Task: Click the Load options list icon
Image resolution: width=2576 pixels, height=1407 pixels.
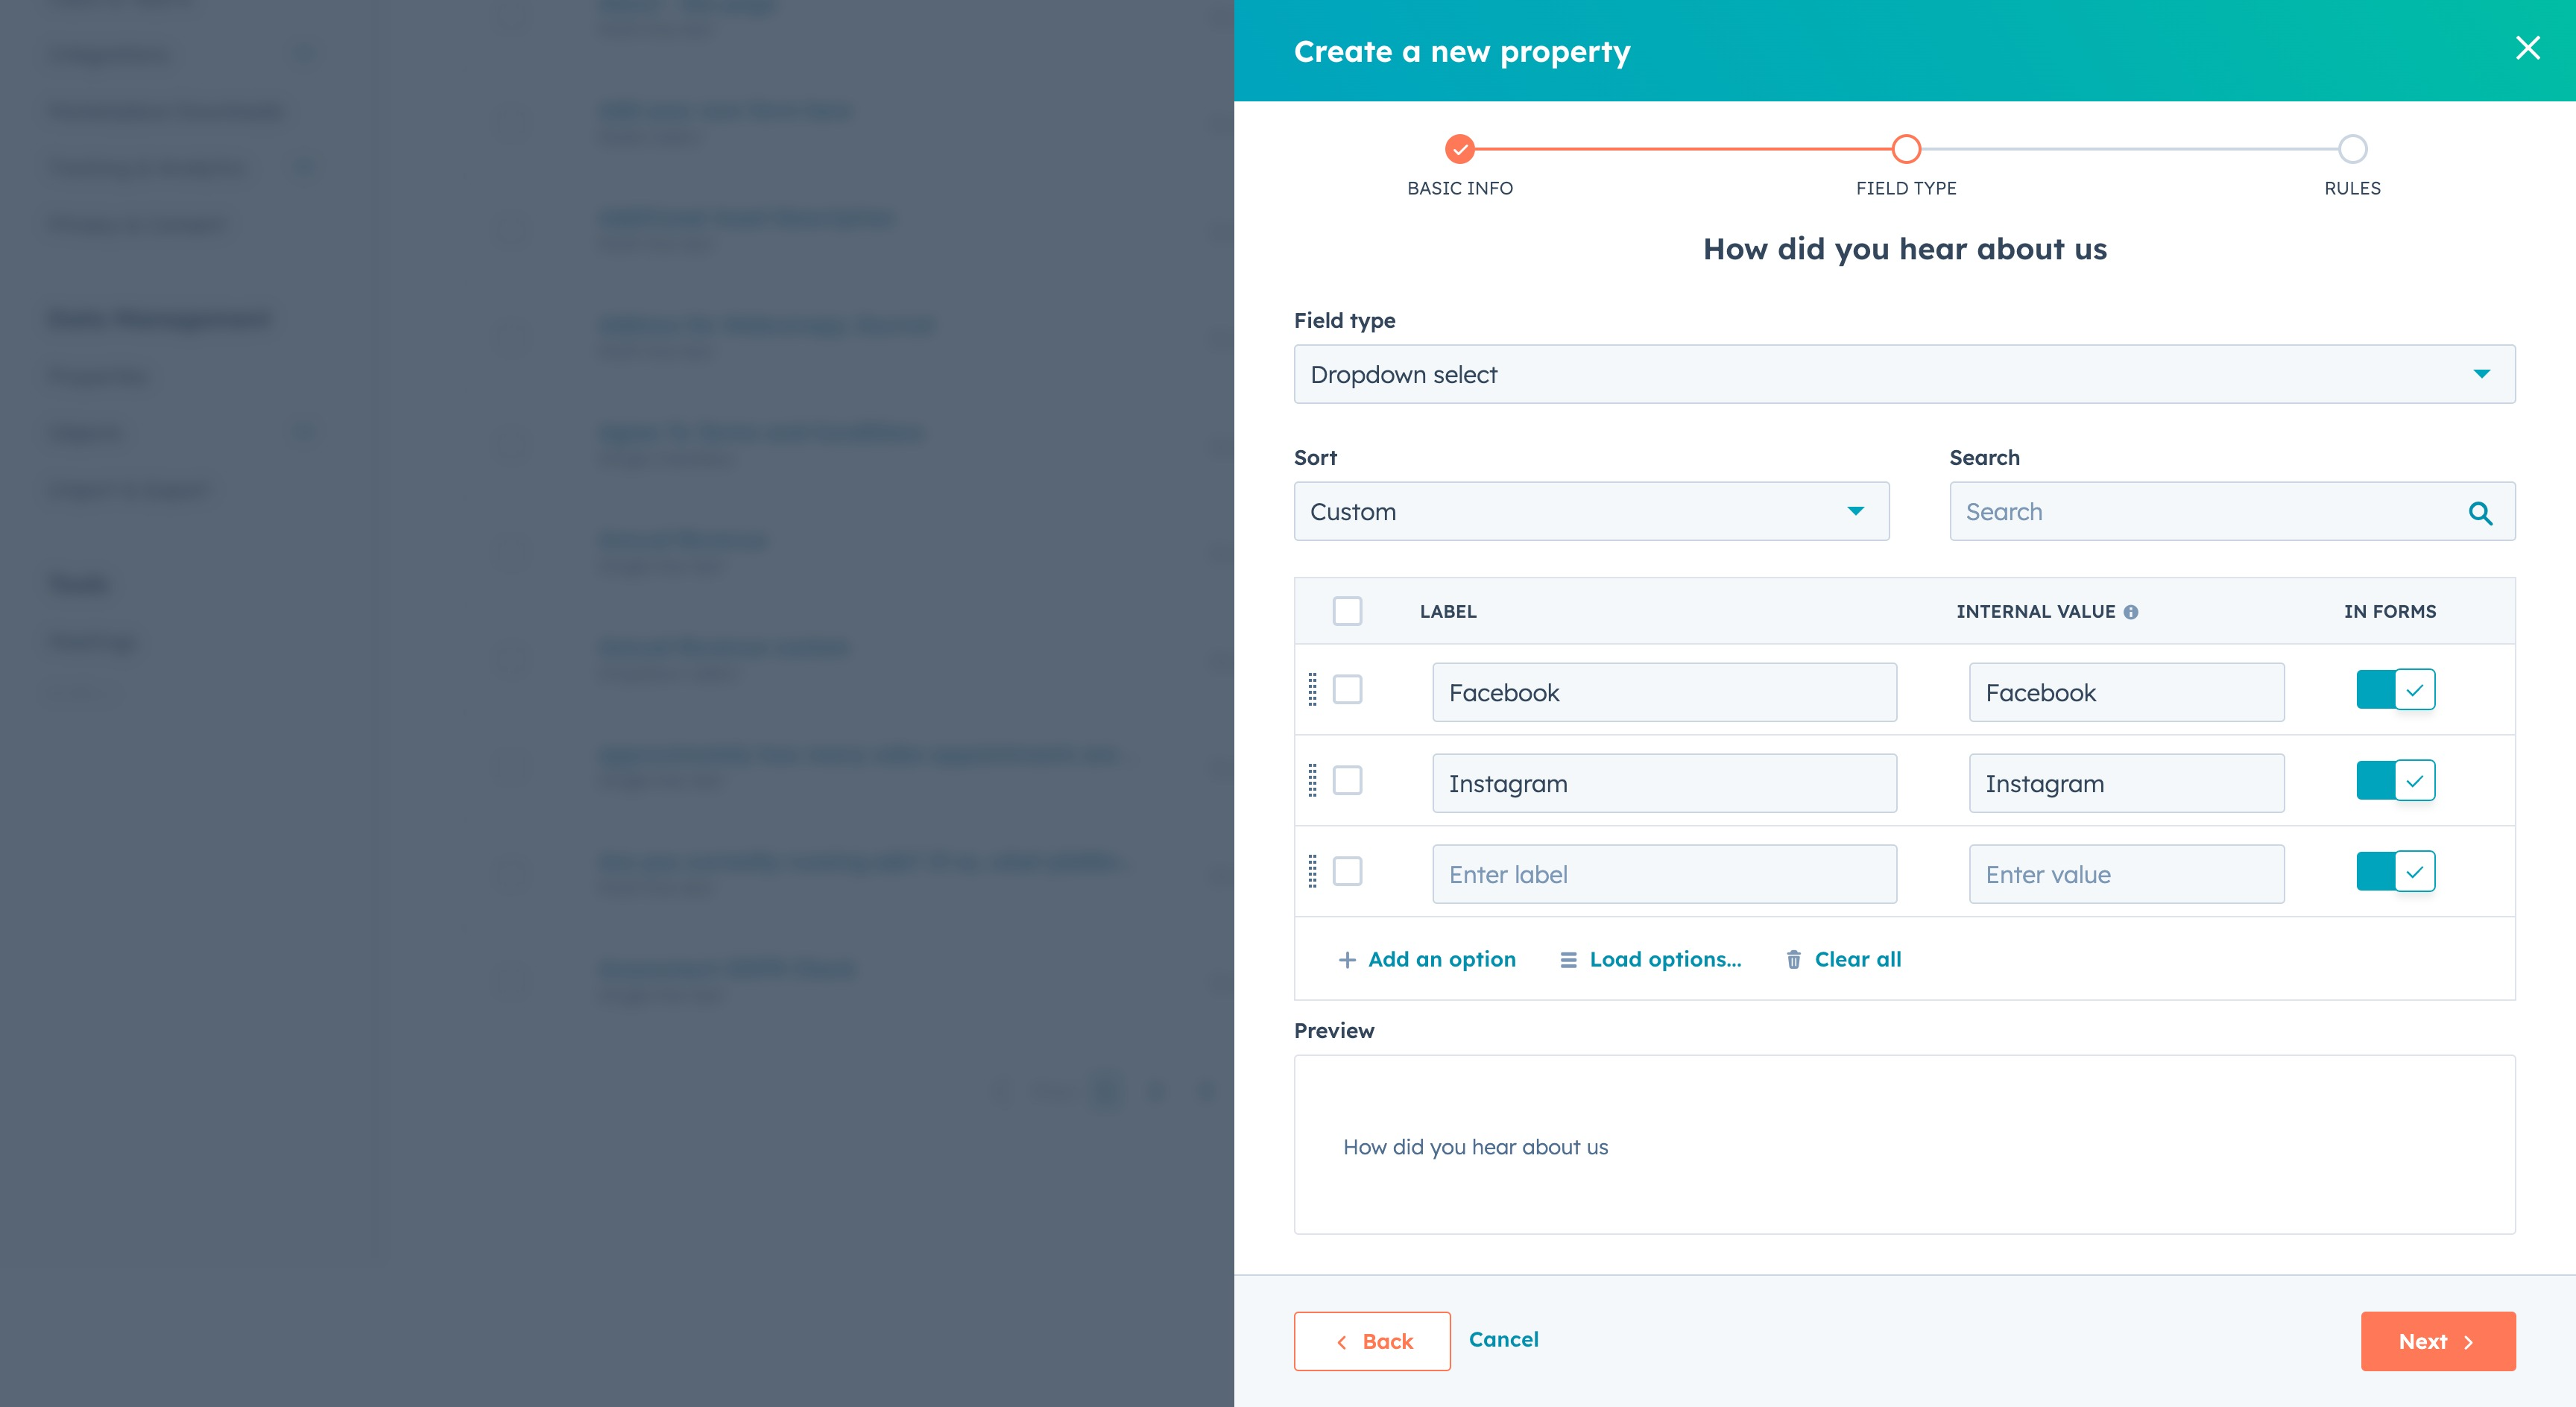Action: [x=1568, y=959]
